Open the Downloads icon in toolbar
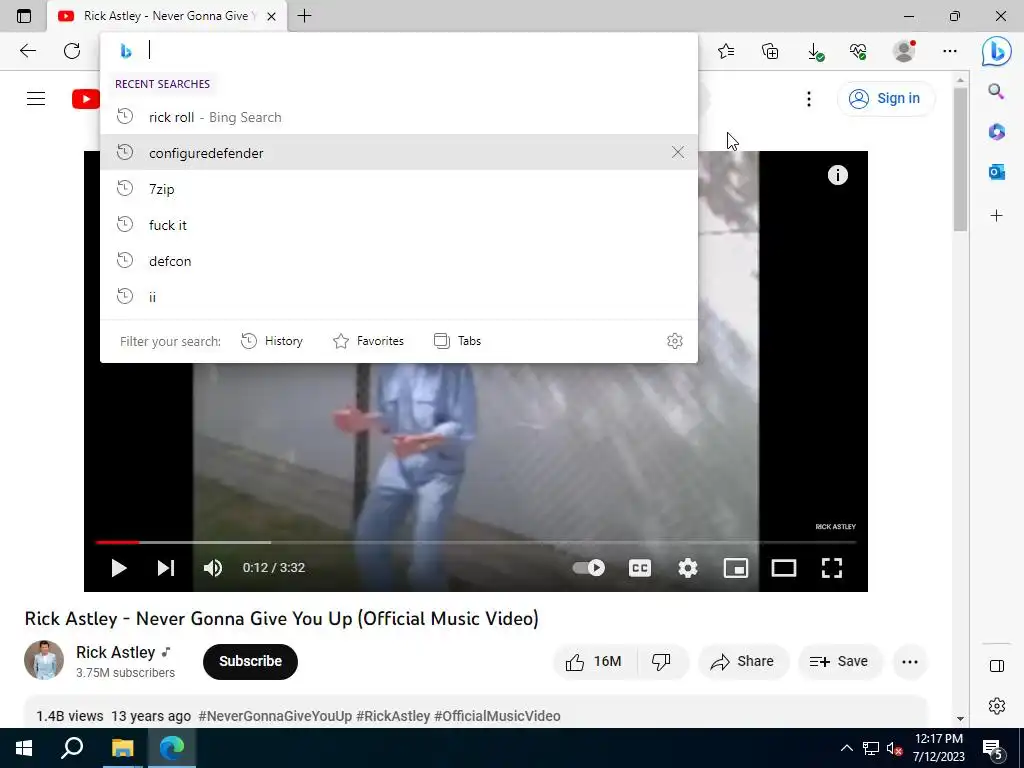The height and width of the screenshot is (768, 1024). (x=814, y=51)
